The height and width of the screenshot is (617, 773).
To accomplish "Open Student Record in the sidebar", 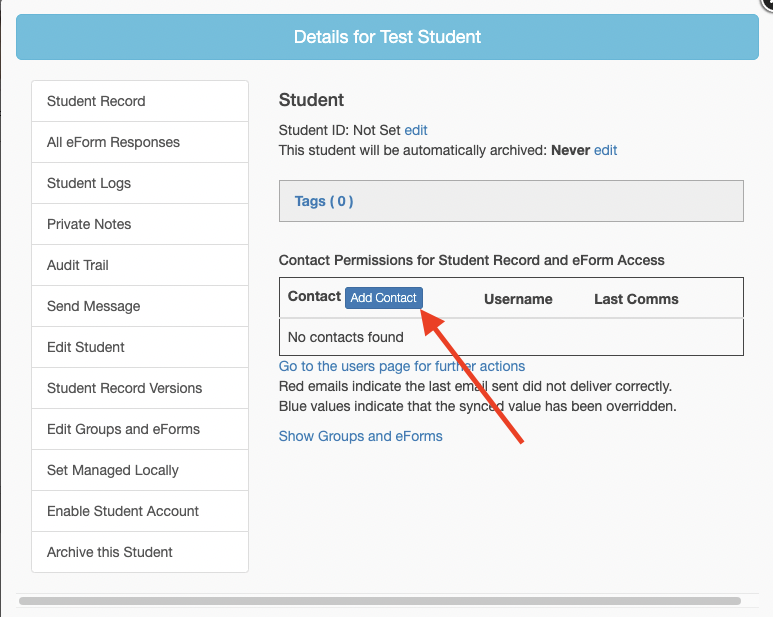I will (x=96, y=101).
